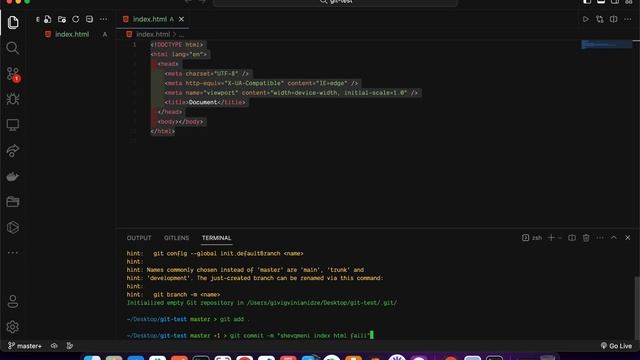Image resolution: width=640 pixels, height=360 pixels.
Task: Open the folder icon in activity bar
Action: tap(13, 202)
